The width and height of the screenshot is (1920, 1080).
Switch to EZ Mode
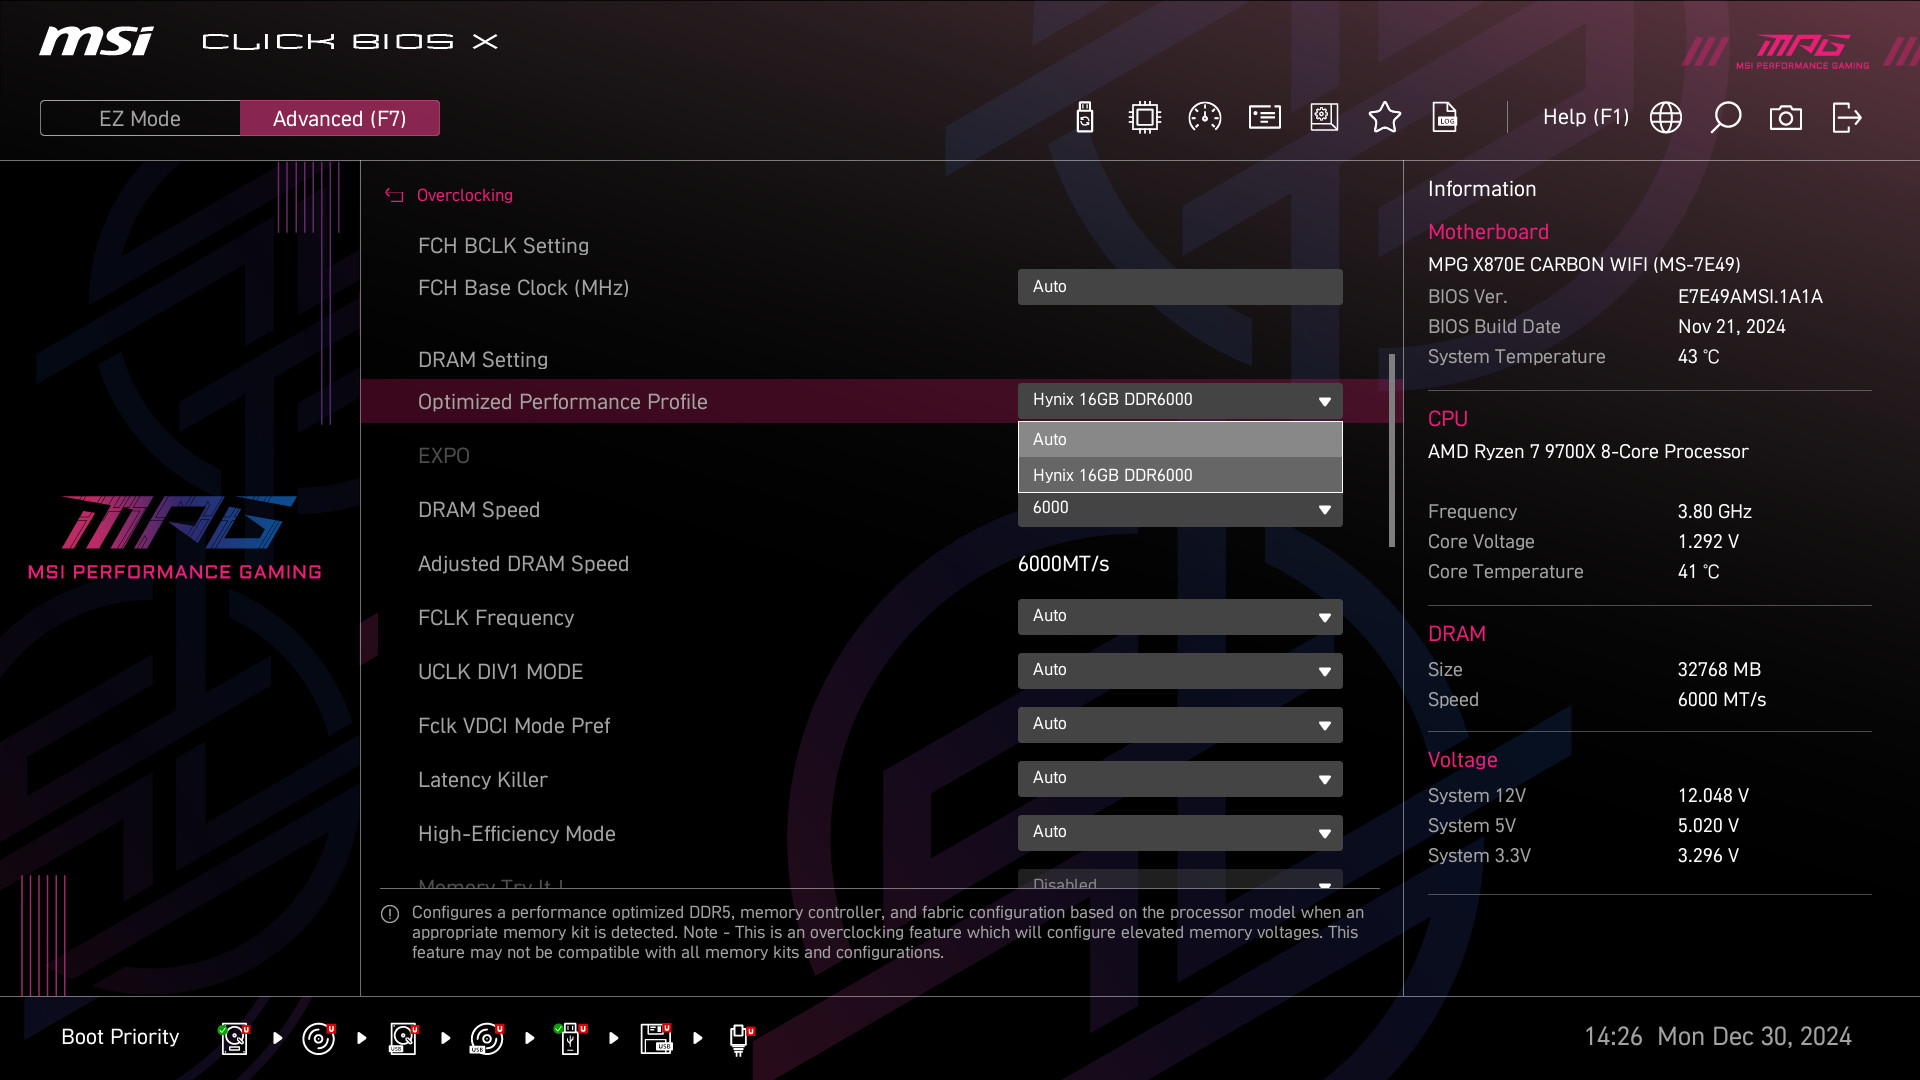[140, 118]
